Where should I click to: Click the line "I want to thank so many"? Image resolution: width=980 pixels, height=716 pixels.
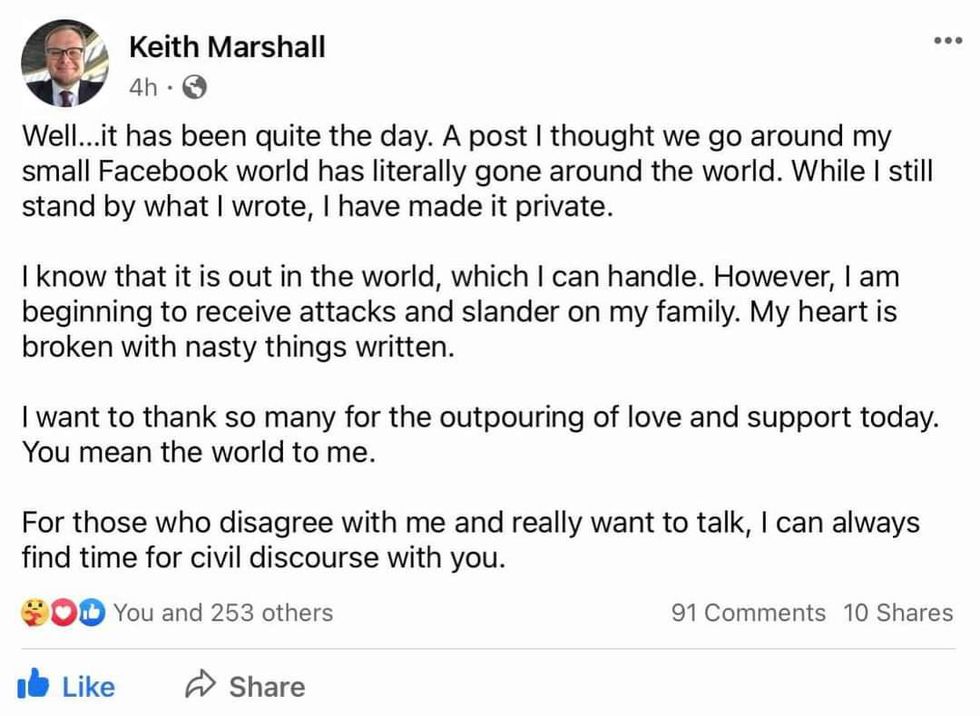click(480, 415)
